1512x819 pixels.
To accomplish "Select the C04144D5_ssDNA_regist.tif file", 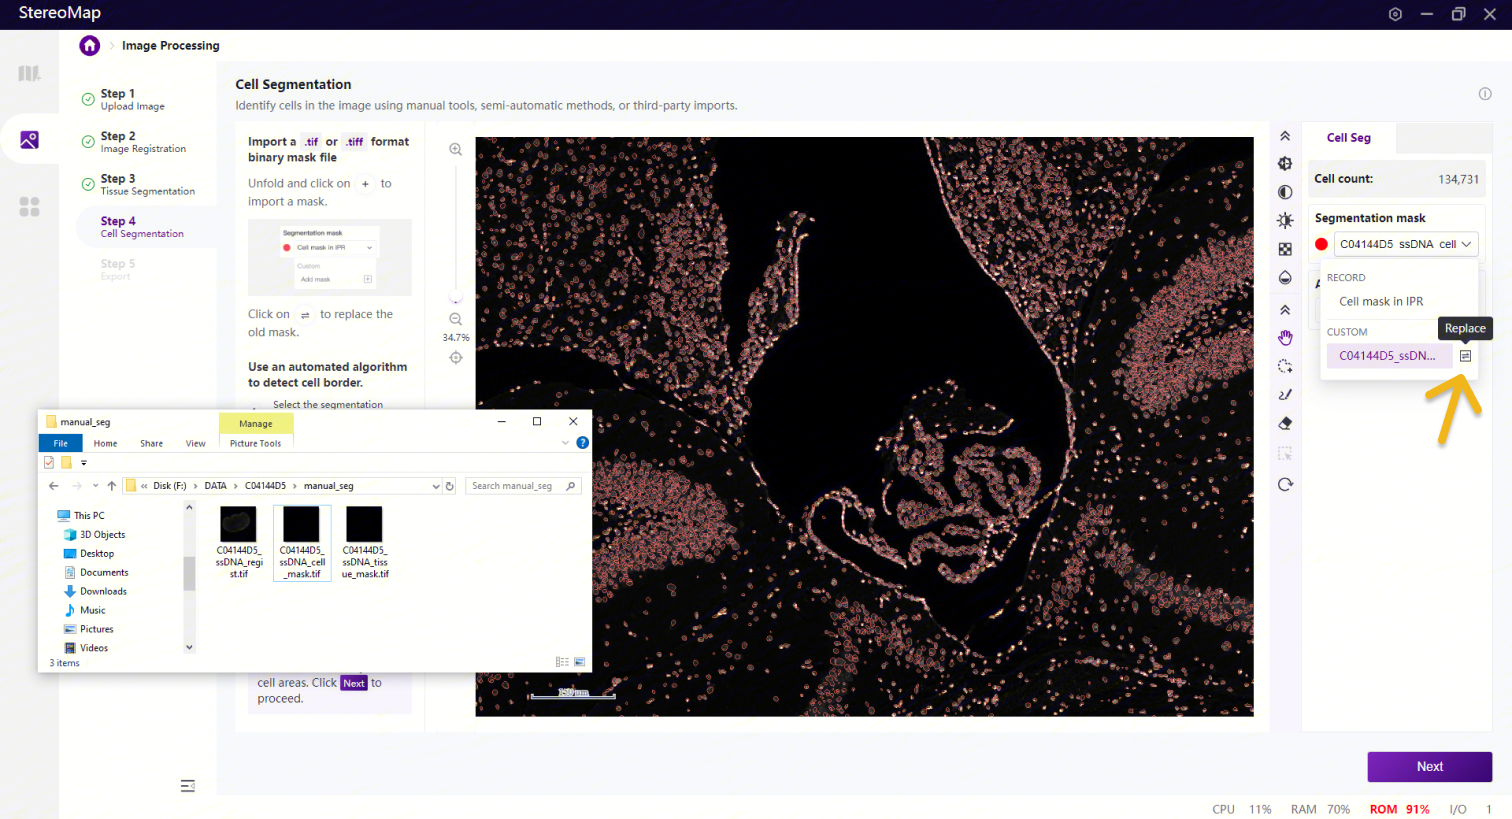I will point(239,543).
